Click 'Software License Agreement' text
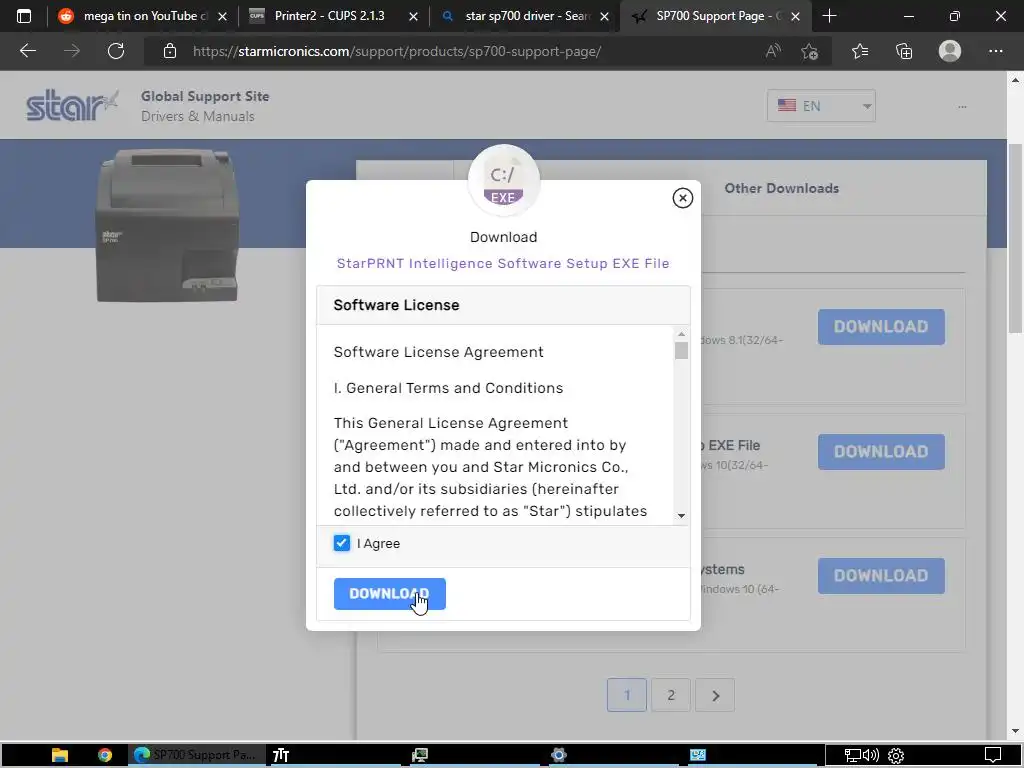Viewport: 1024px width, 768px height. point(438,352)
